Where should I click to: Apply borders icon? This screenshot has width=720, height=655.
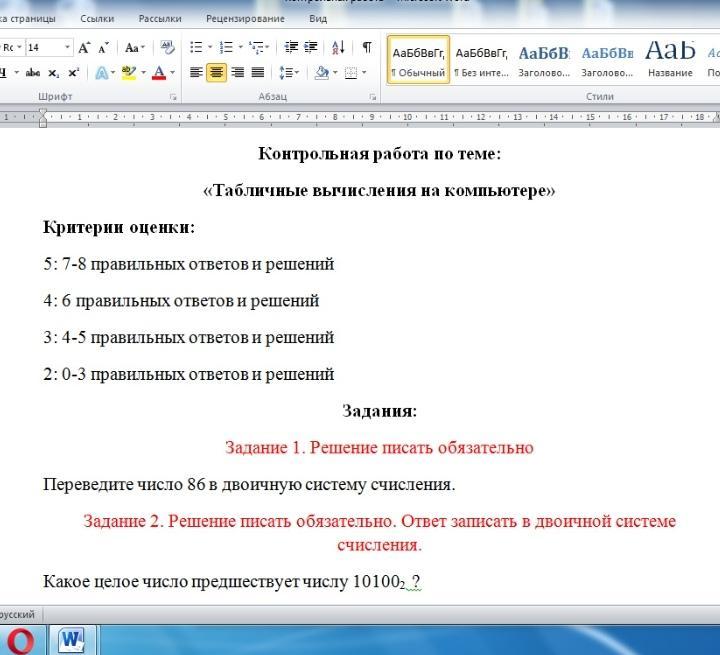(351, 73)
